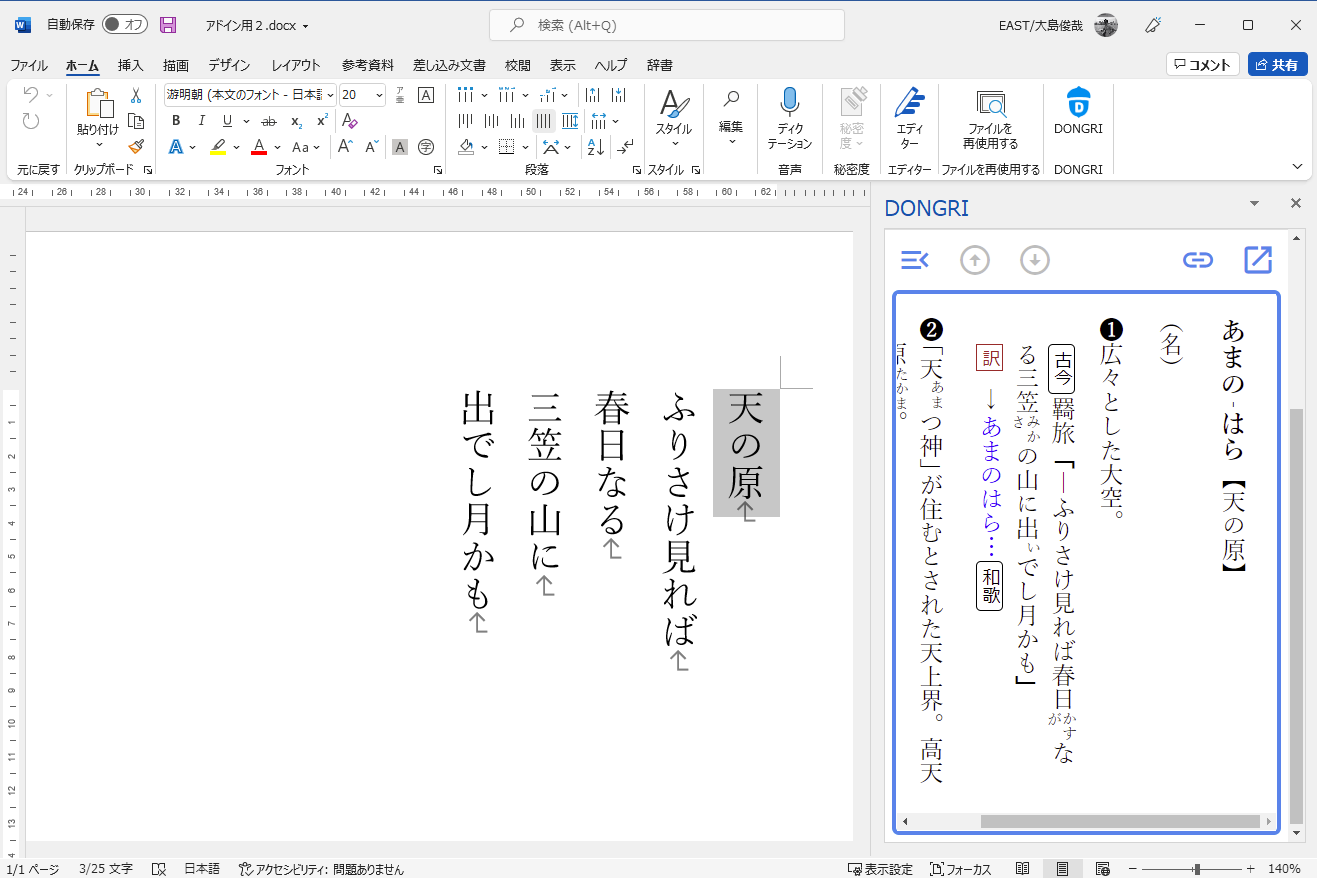Open the 辞書 ribbon tab

(x=658, y=65)
